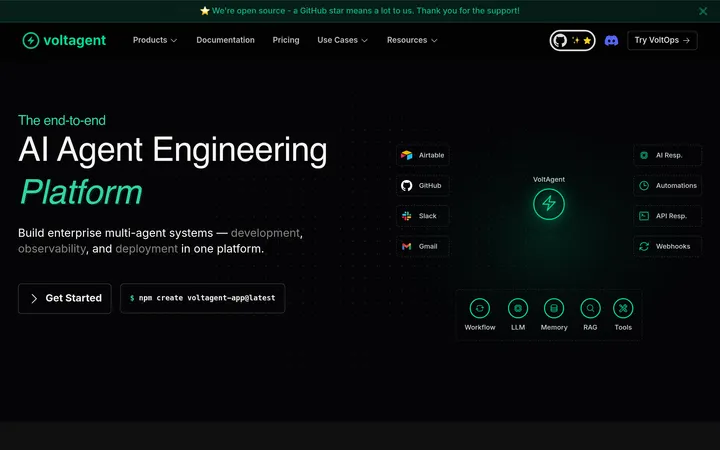Select the Tools wrench icon
This screenshot has height=450, width=720.
pyautogui.click(x=623, y=308)
